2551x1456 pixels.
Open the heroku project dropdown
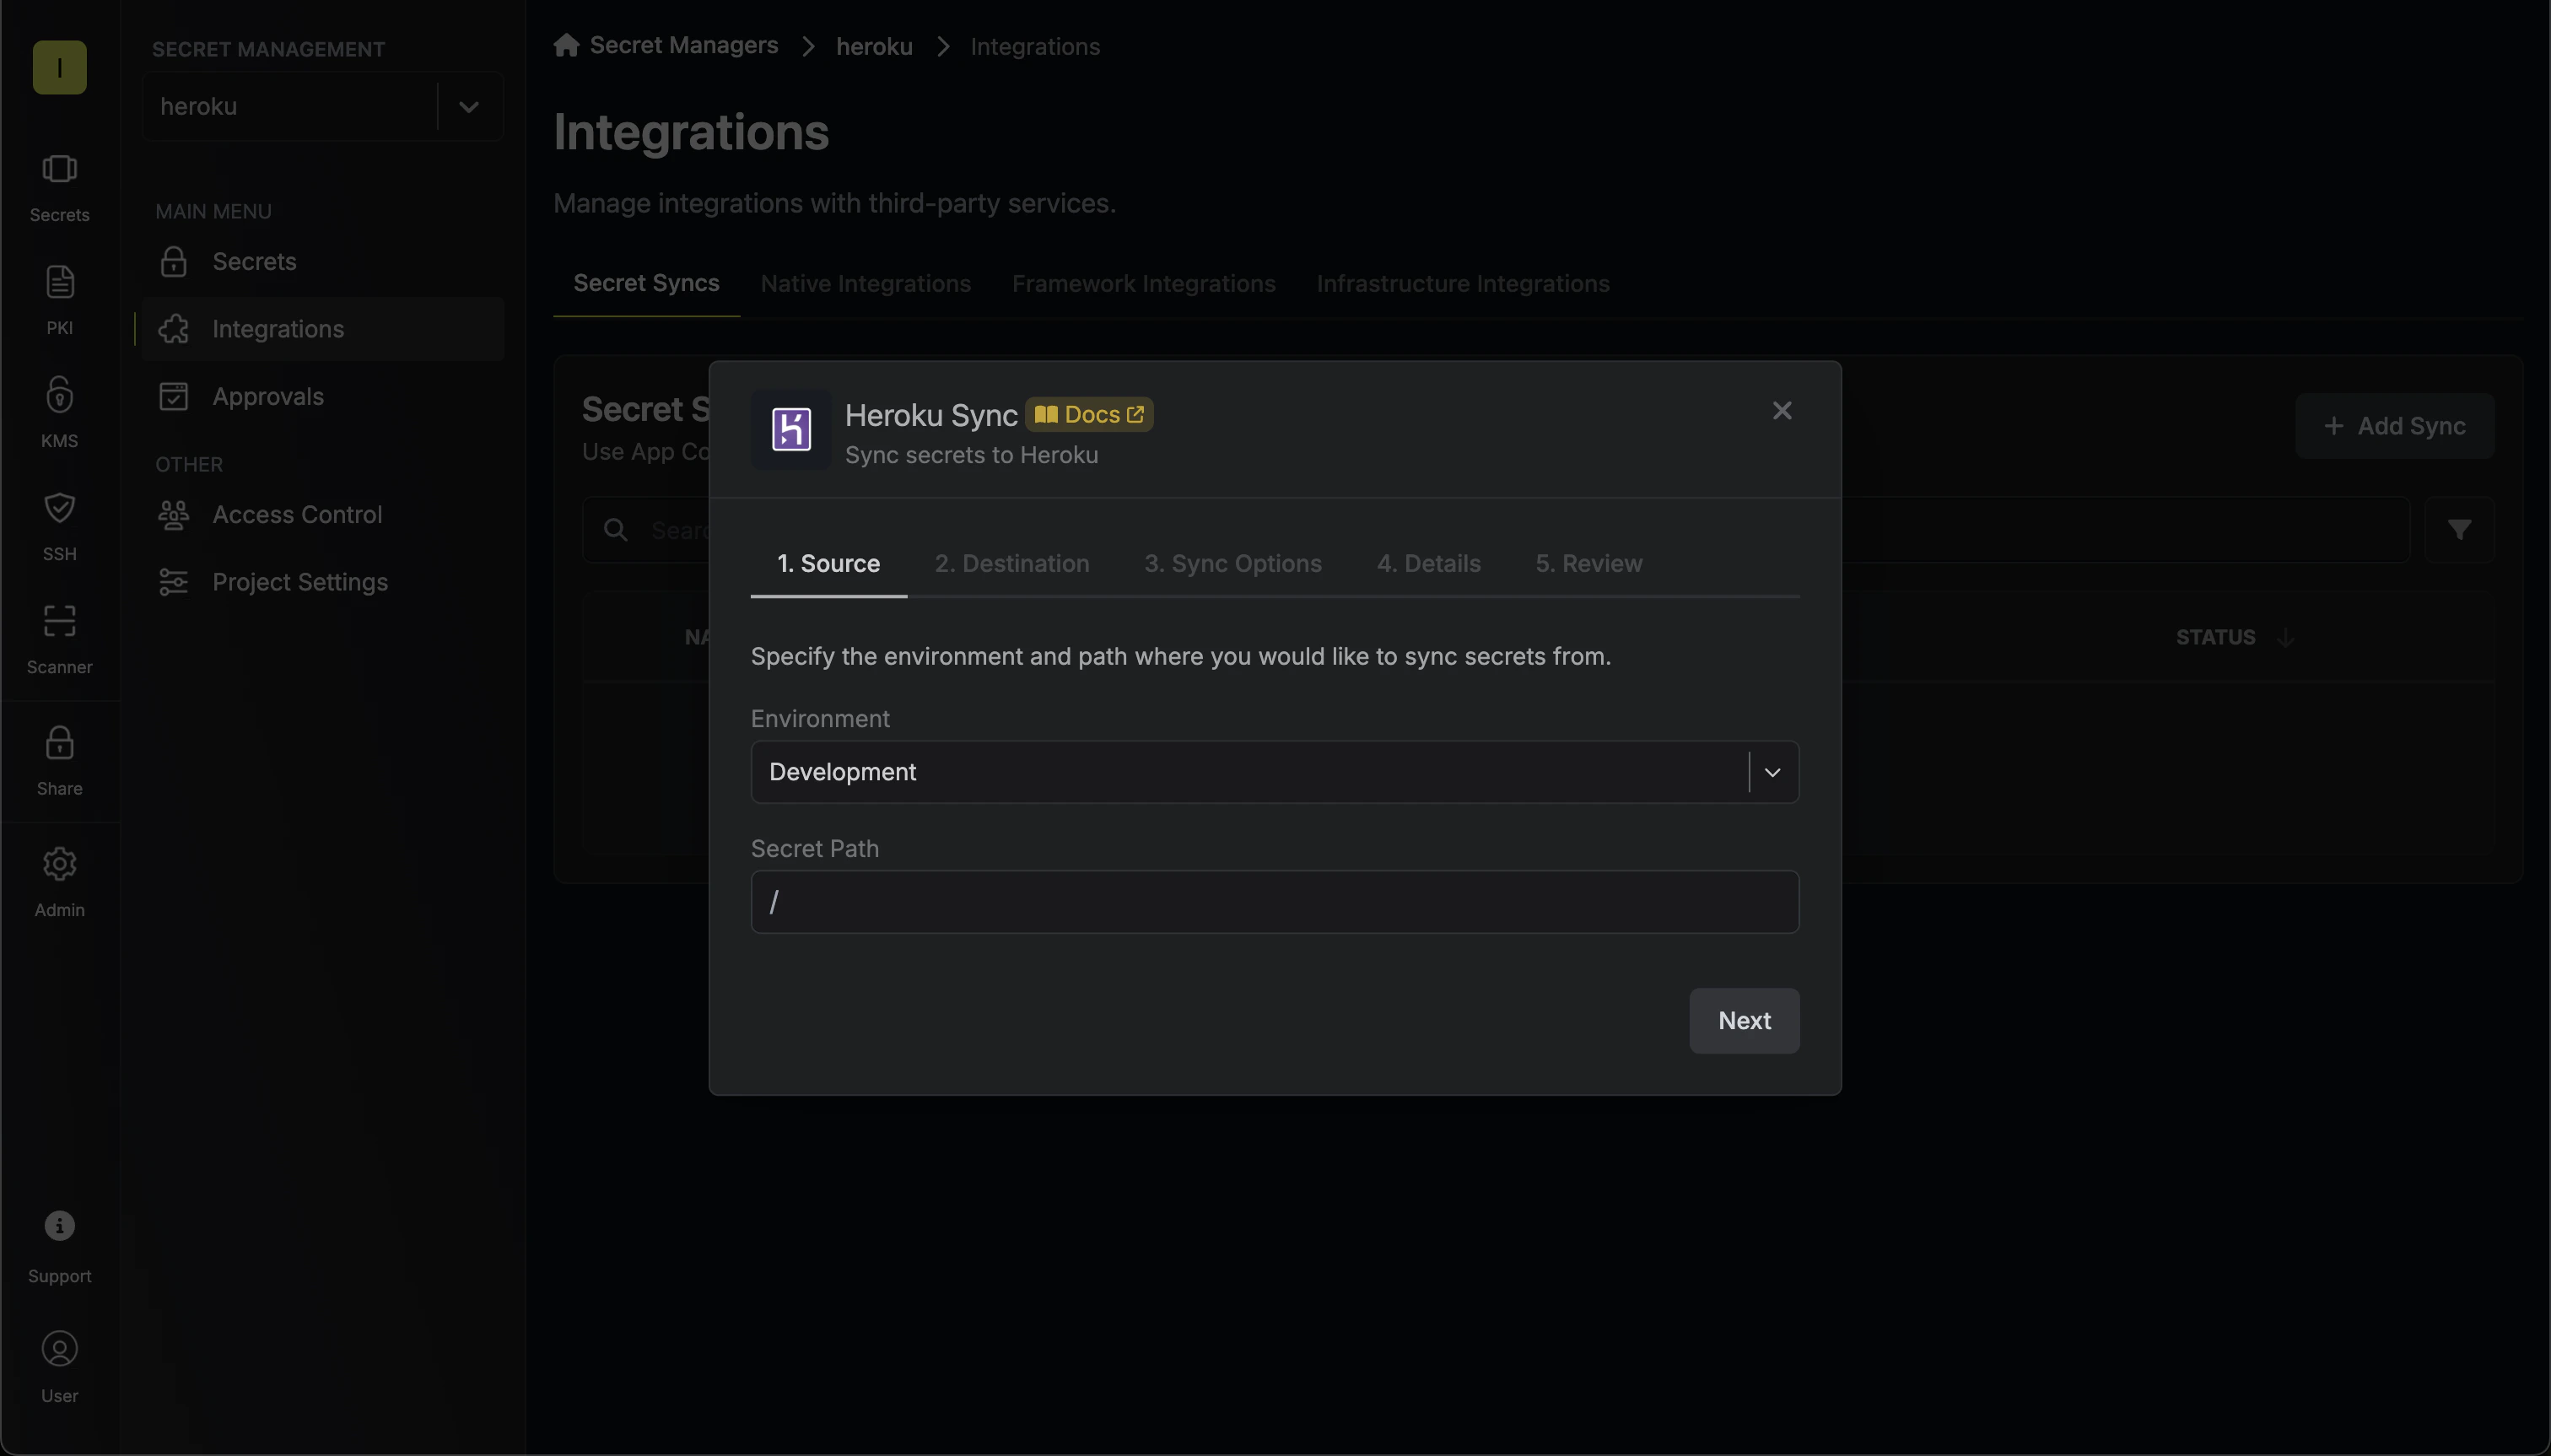tap(322, 106)
